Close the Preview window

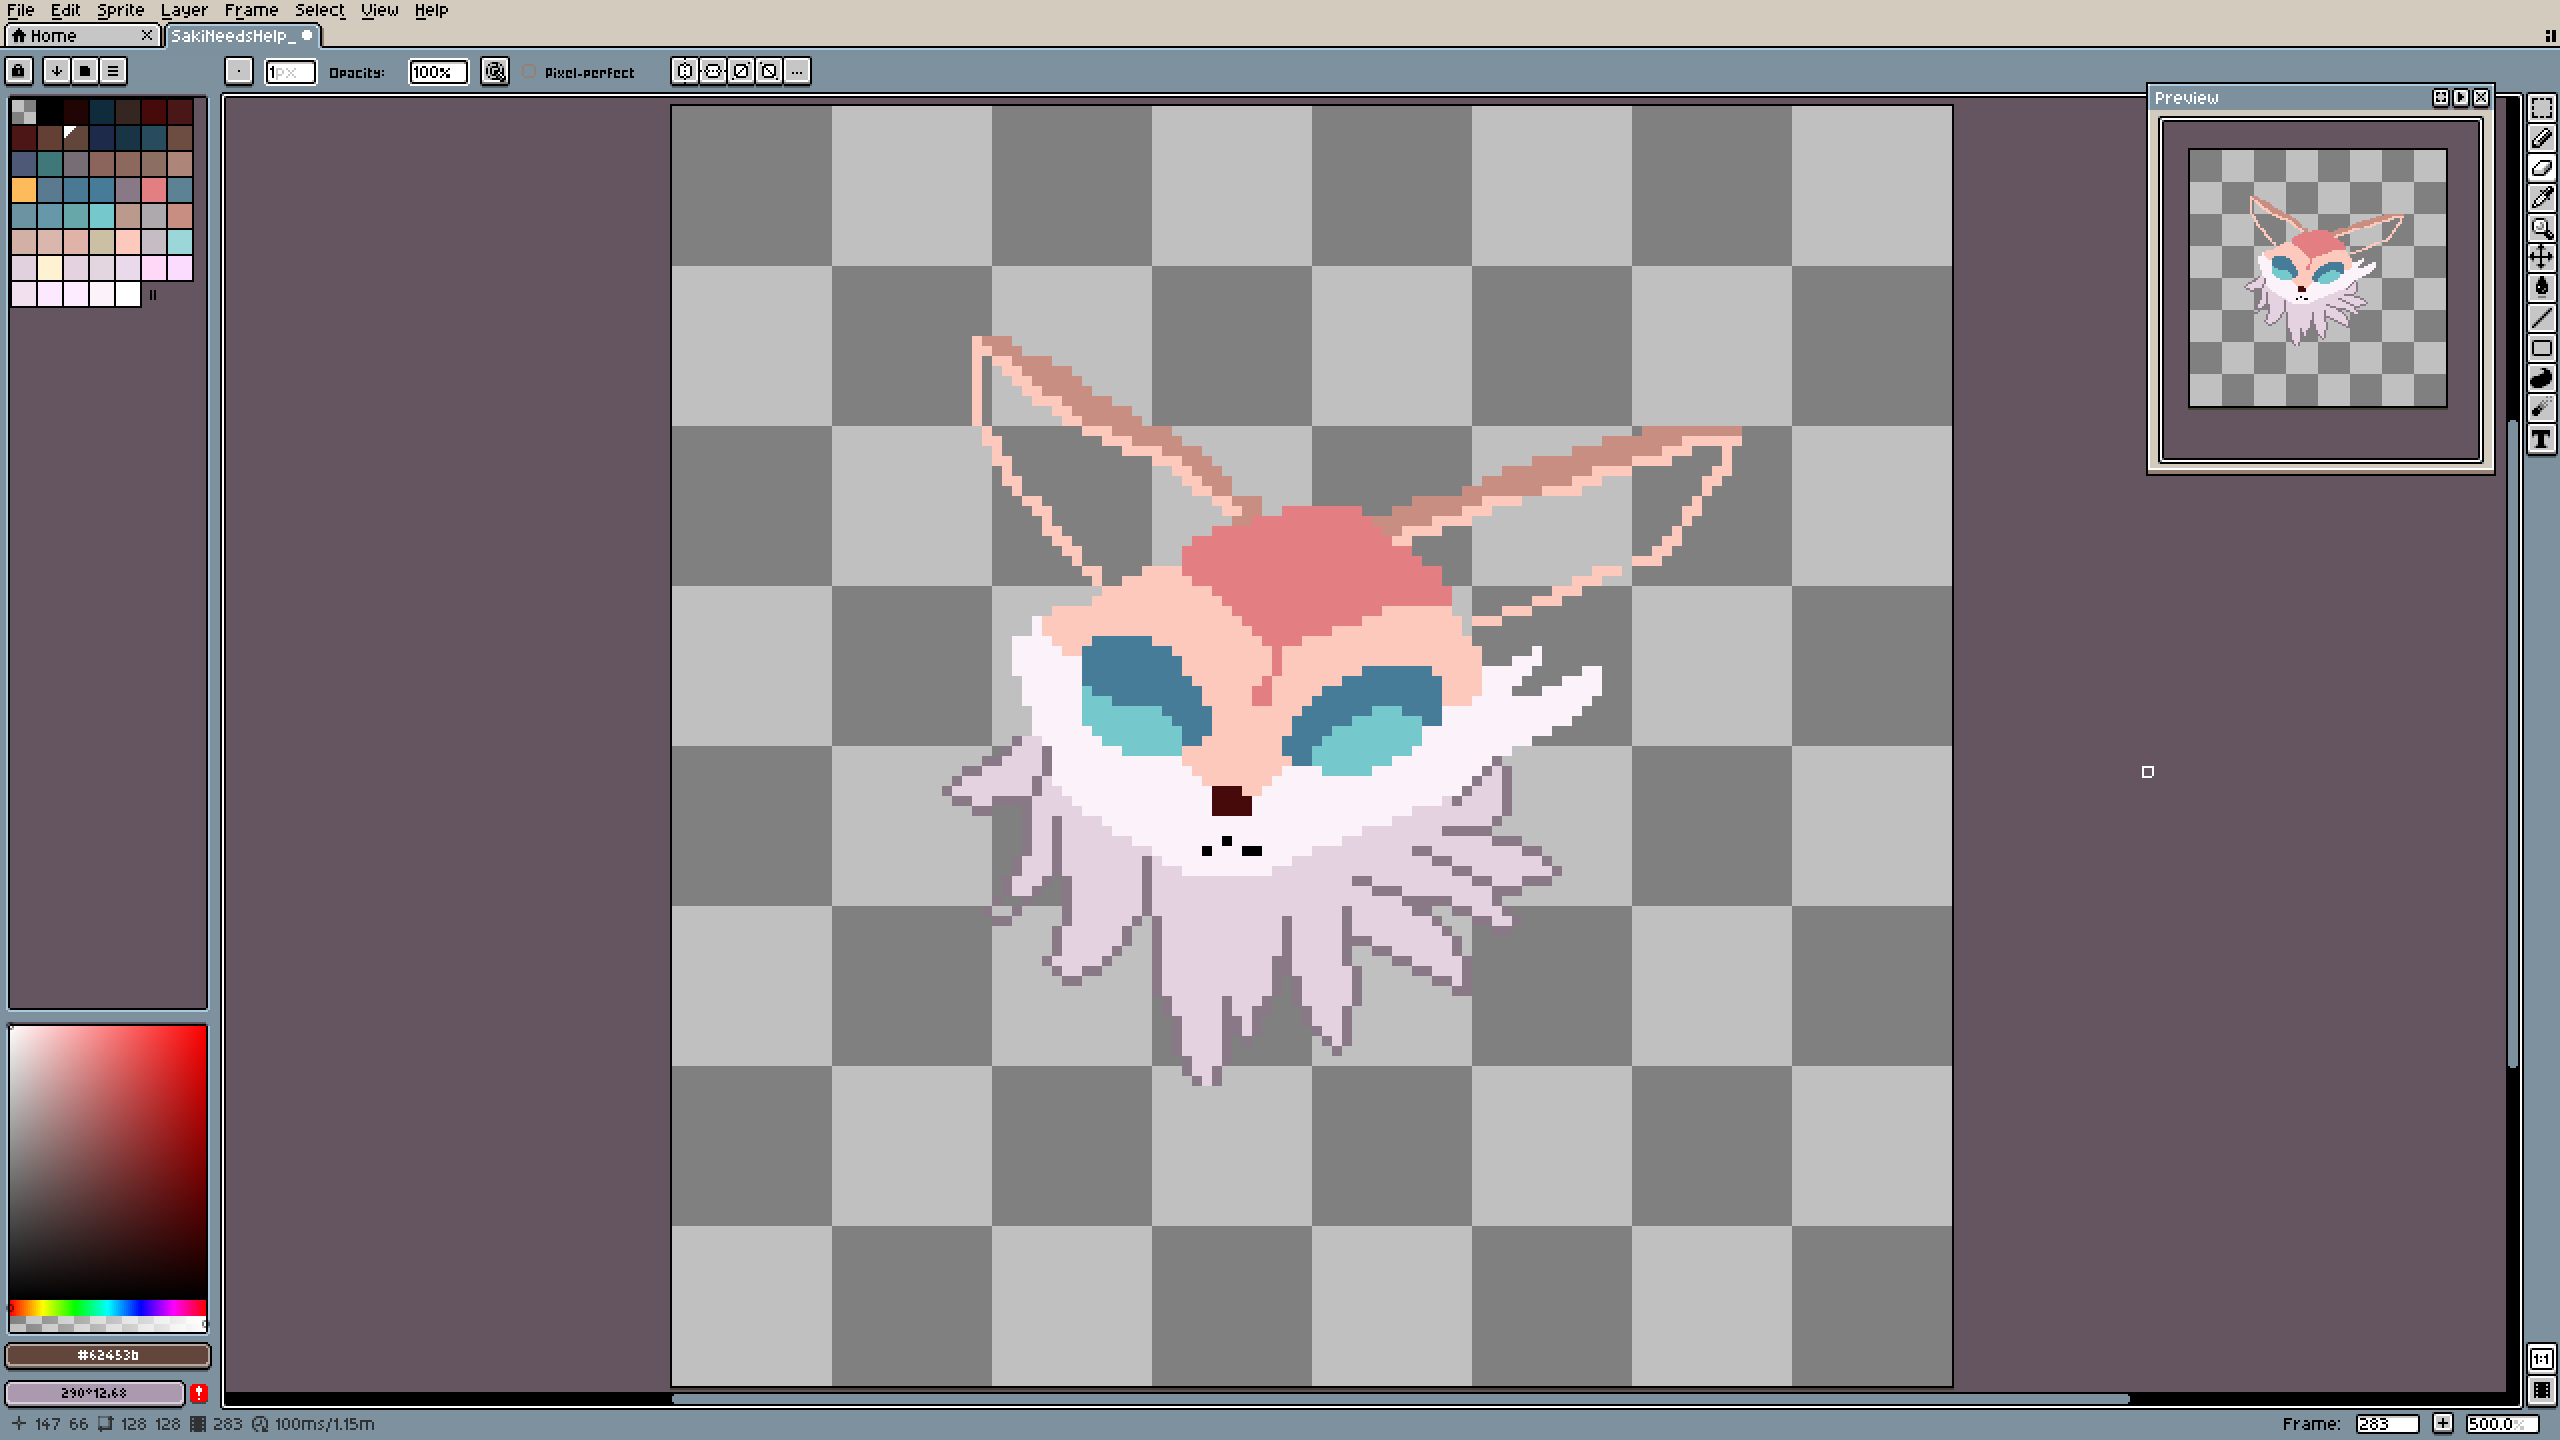[2481, 98]
